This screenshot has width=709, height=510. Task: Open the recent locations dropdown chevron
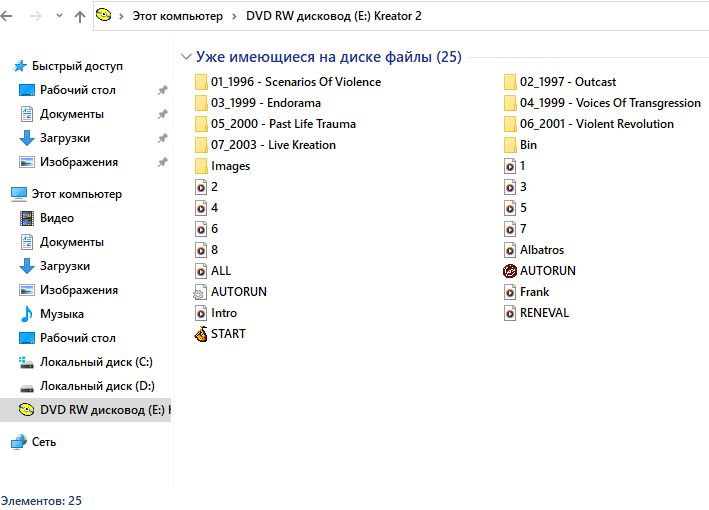[x=59, y=16]
